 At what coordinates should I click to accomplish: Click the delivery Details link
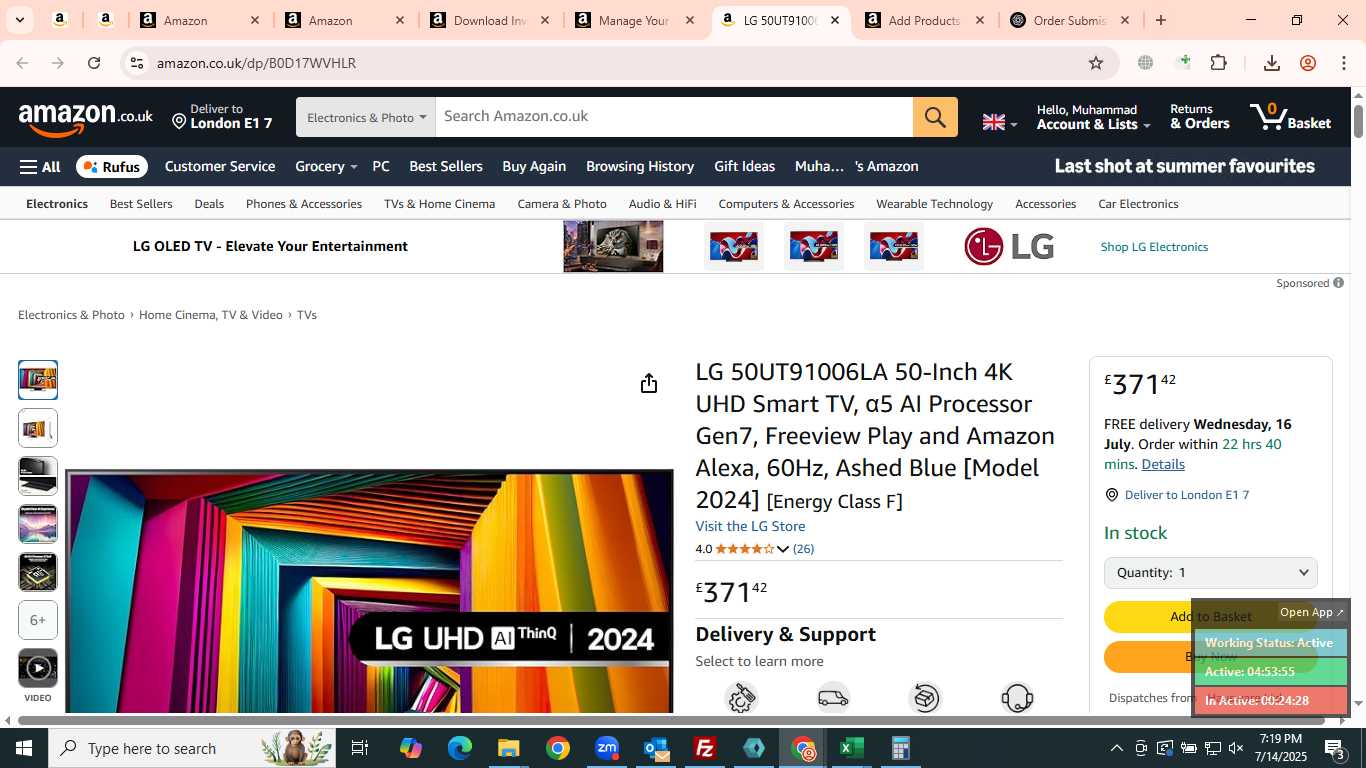point(1163,465)
